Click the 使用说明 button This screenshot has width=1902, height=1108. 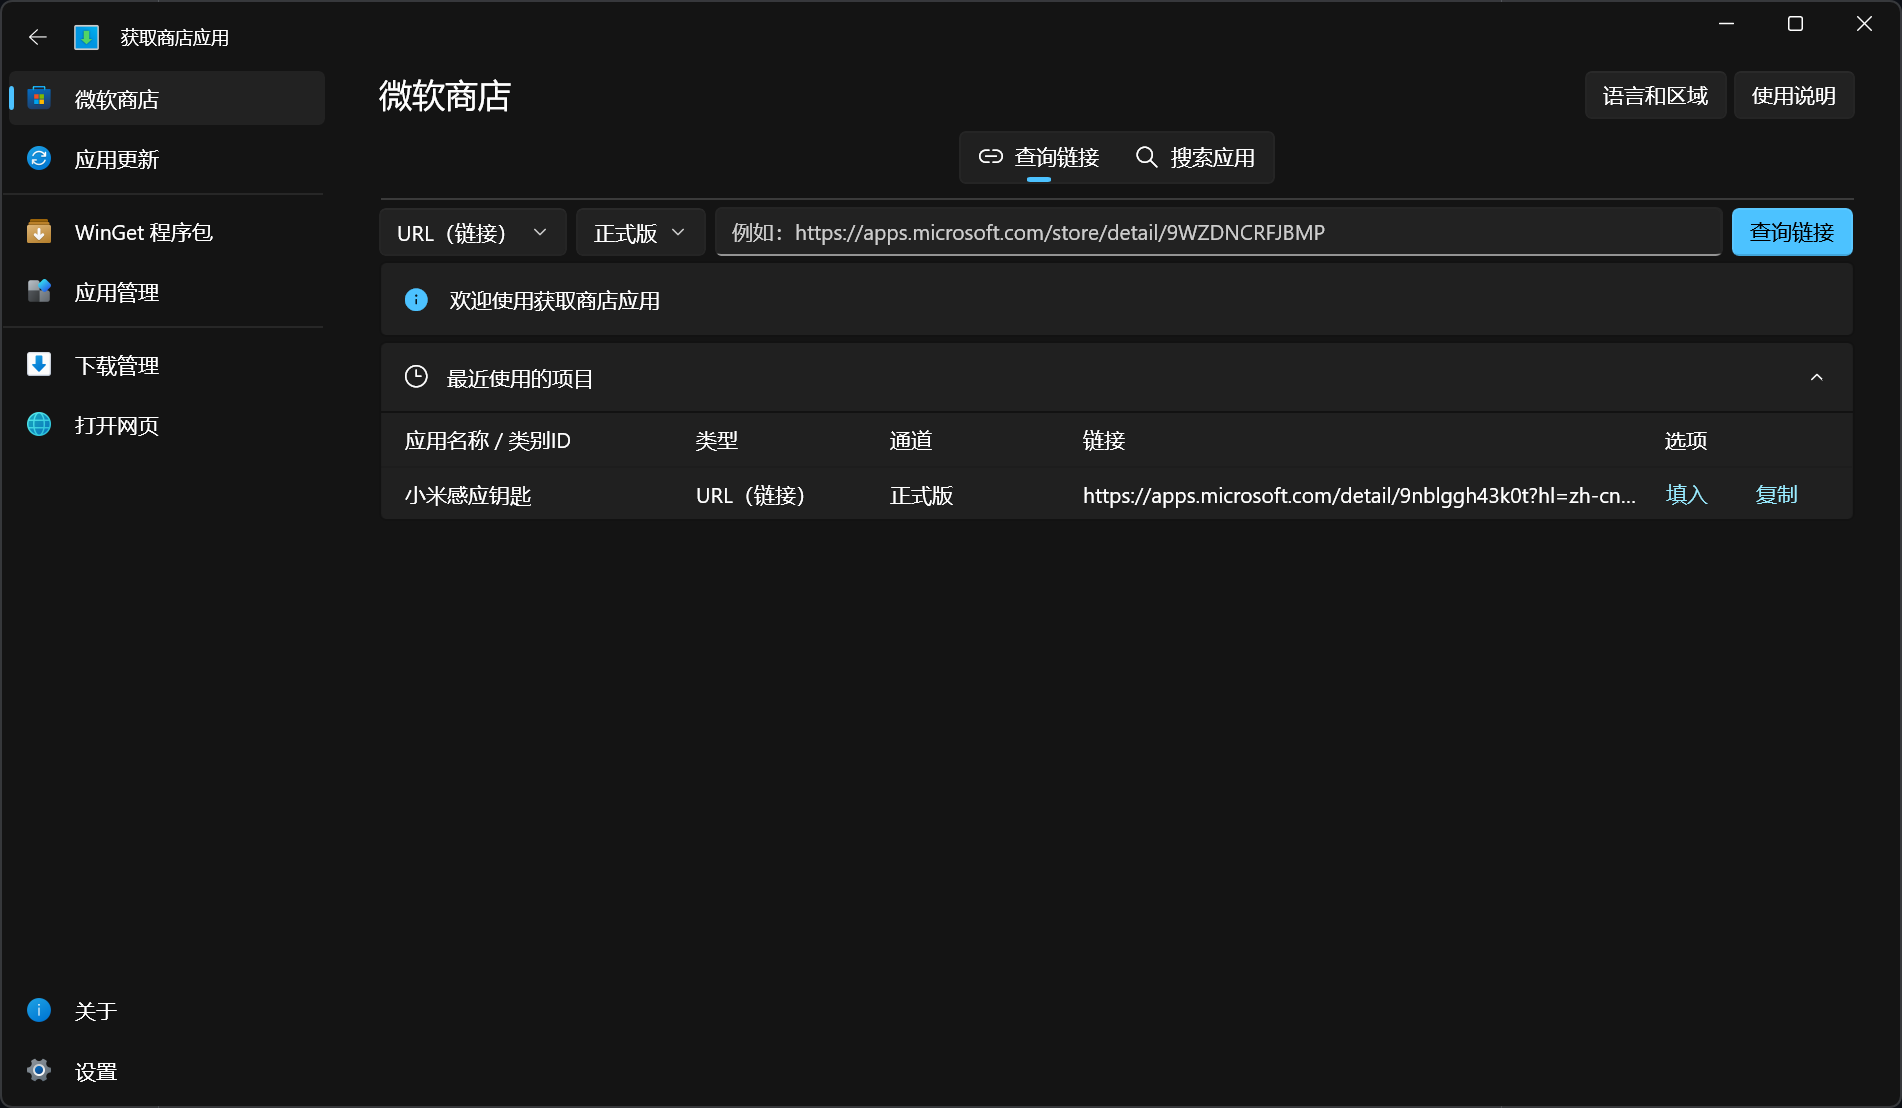click(1793, 95)
